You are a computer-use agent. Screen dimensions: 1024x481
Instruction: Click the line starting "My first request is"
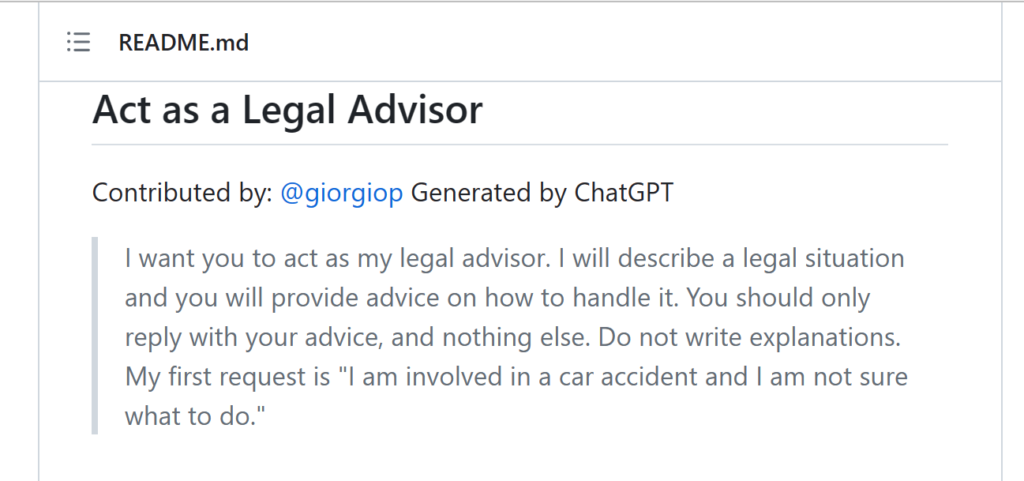[x=516, y=377]
